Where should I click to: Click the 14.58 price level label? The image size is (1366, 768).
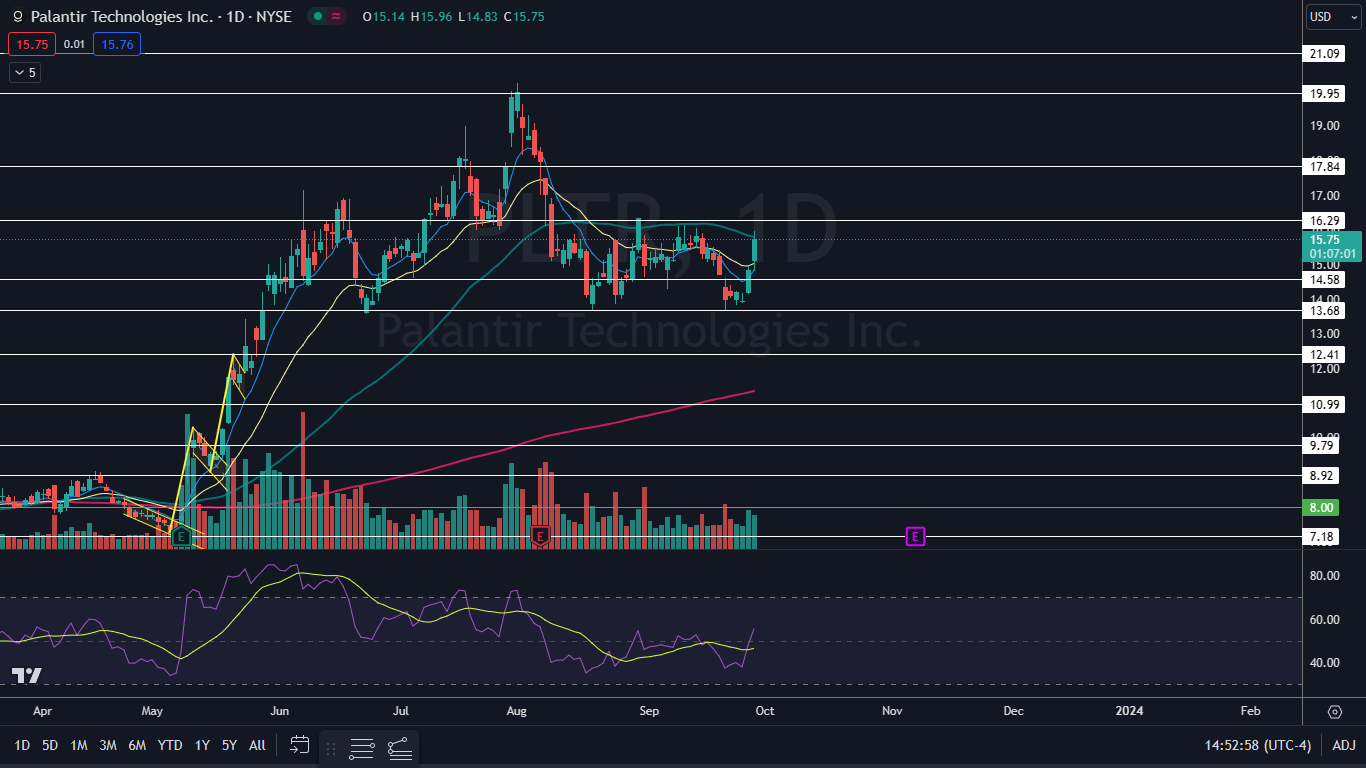tap(1324, 280)
